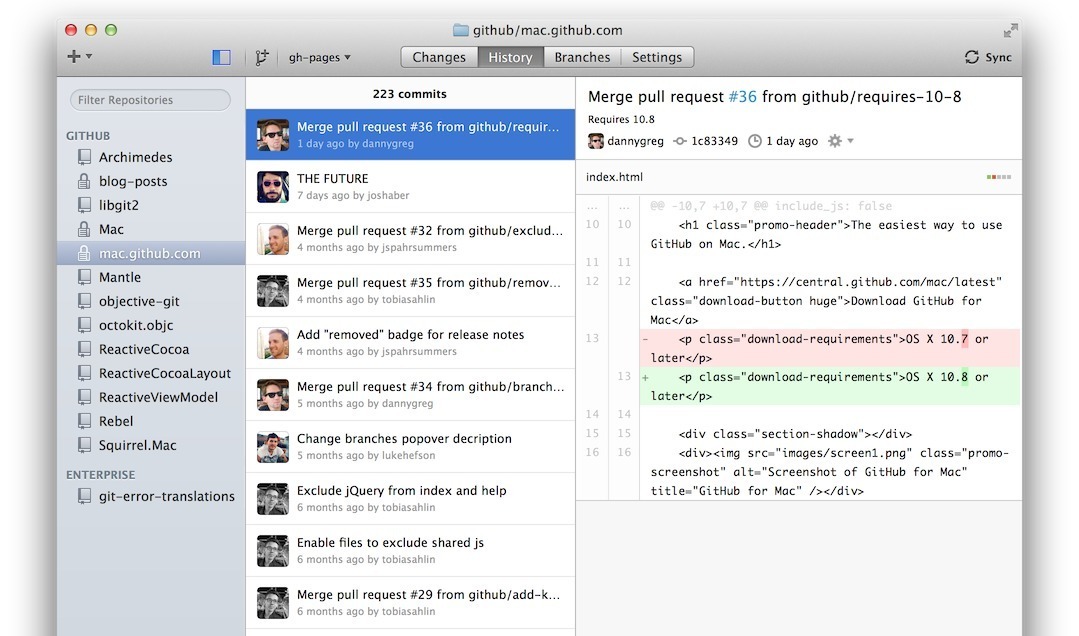Switch to the Settings tab
1079x636 pixels.
(x=657, y=57)
